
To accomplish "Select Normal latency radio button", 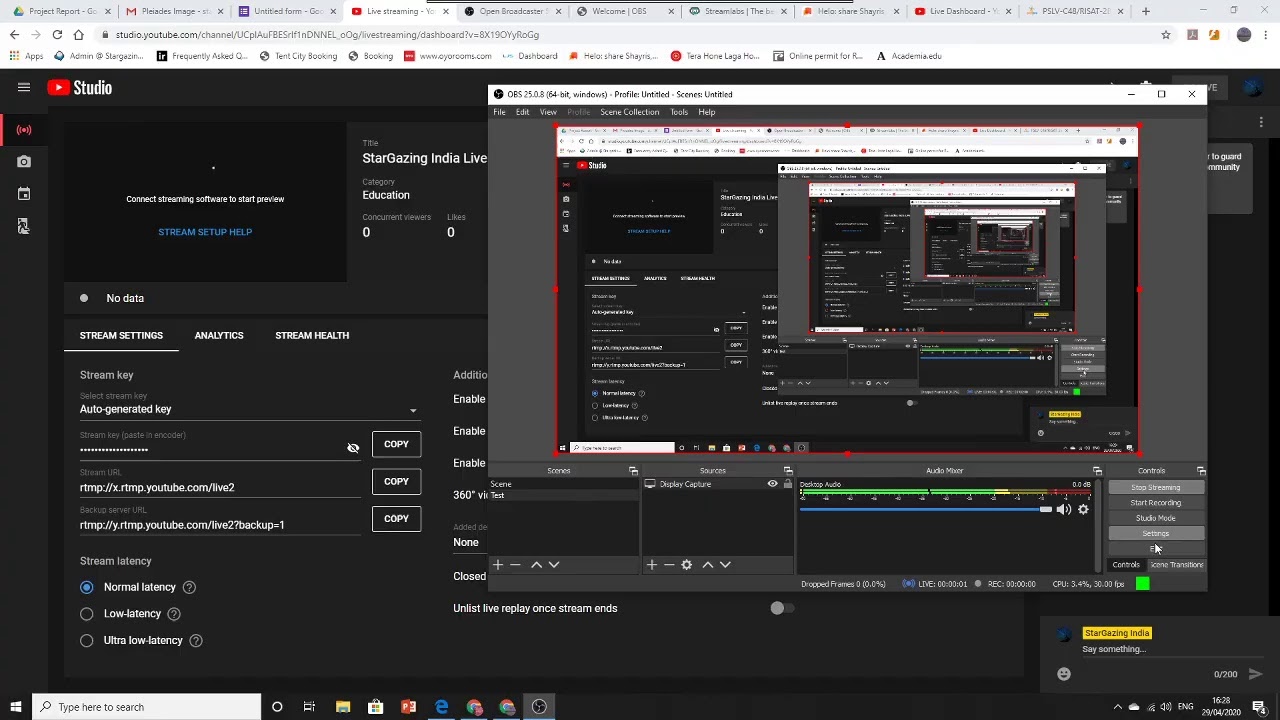I will pyautogui.click(x=87, y=587).
